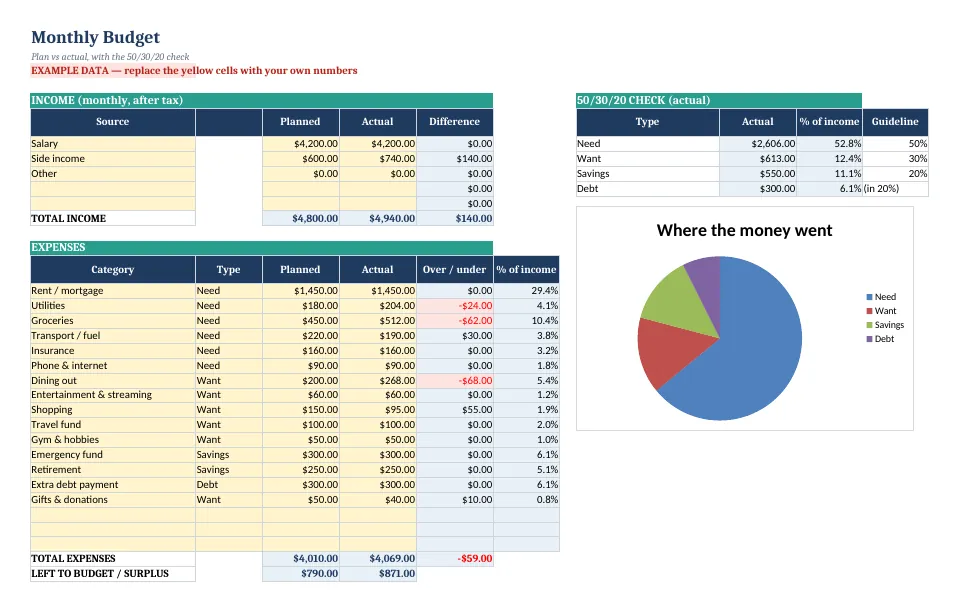This screenshot has width=959, height=612.
Task: Select total actual income $4,940.00
Action: 378,218
